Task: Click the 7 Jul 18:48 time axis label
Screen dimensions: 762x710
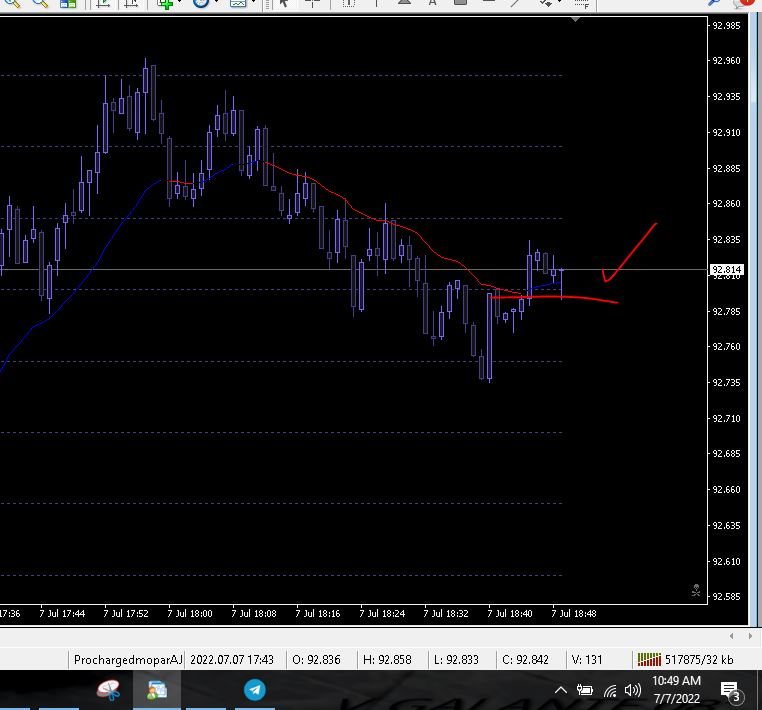Action: (574, 614)
